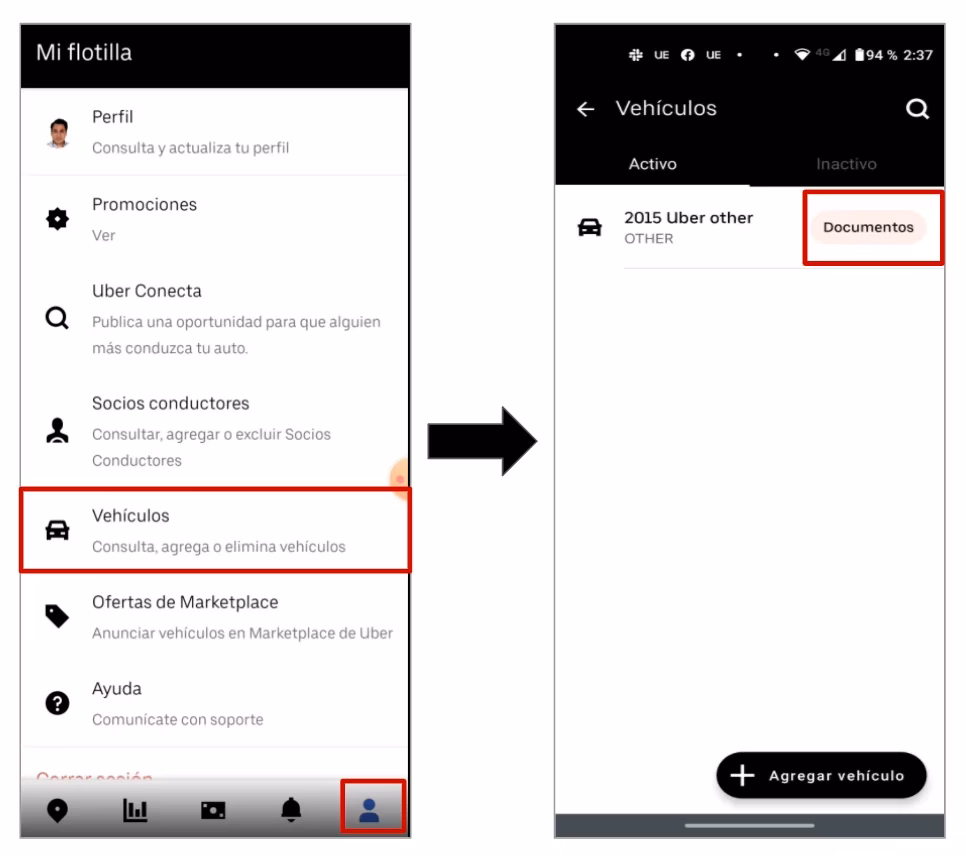Image resolution: width=966 pixels, height=856 pixels.
Task: Open the cash earnings tab
Action: pyautogui.click(x=213, y=810)
